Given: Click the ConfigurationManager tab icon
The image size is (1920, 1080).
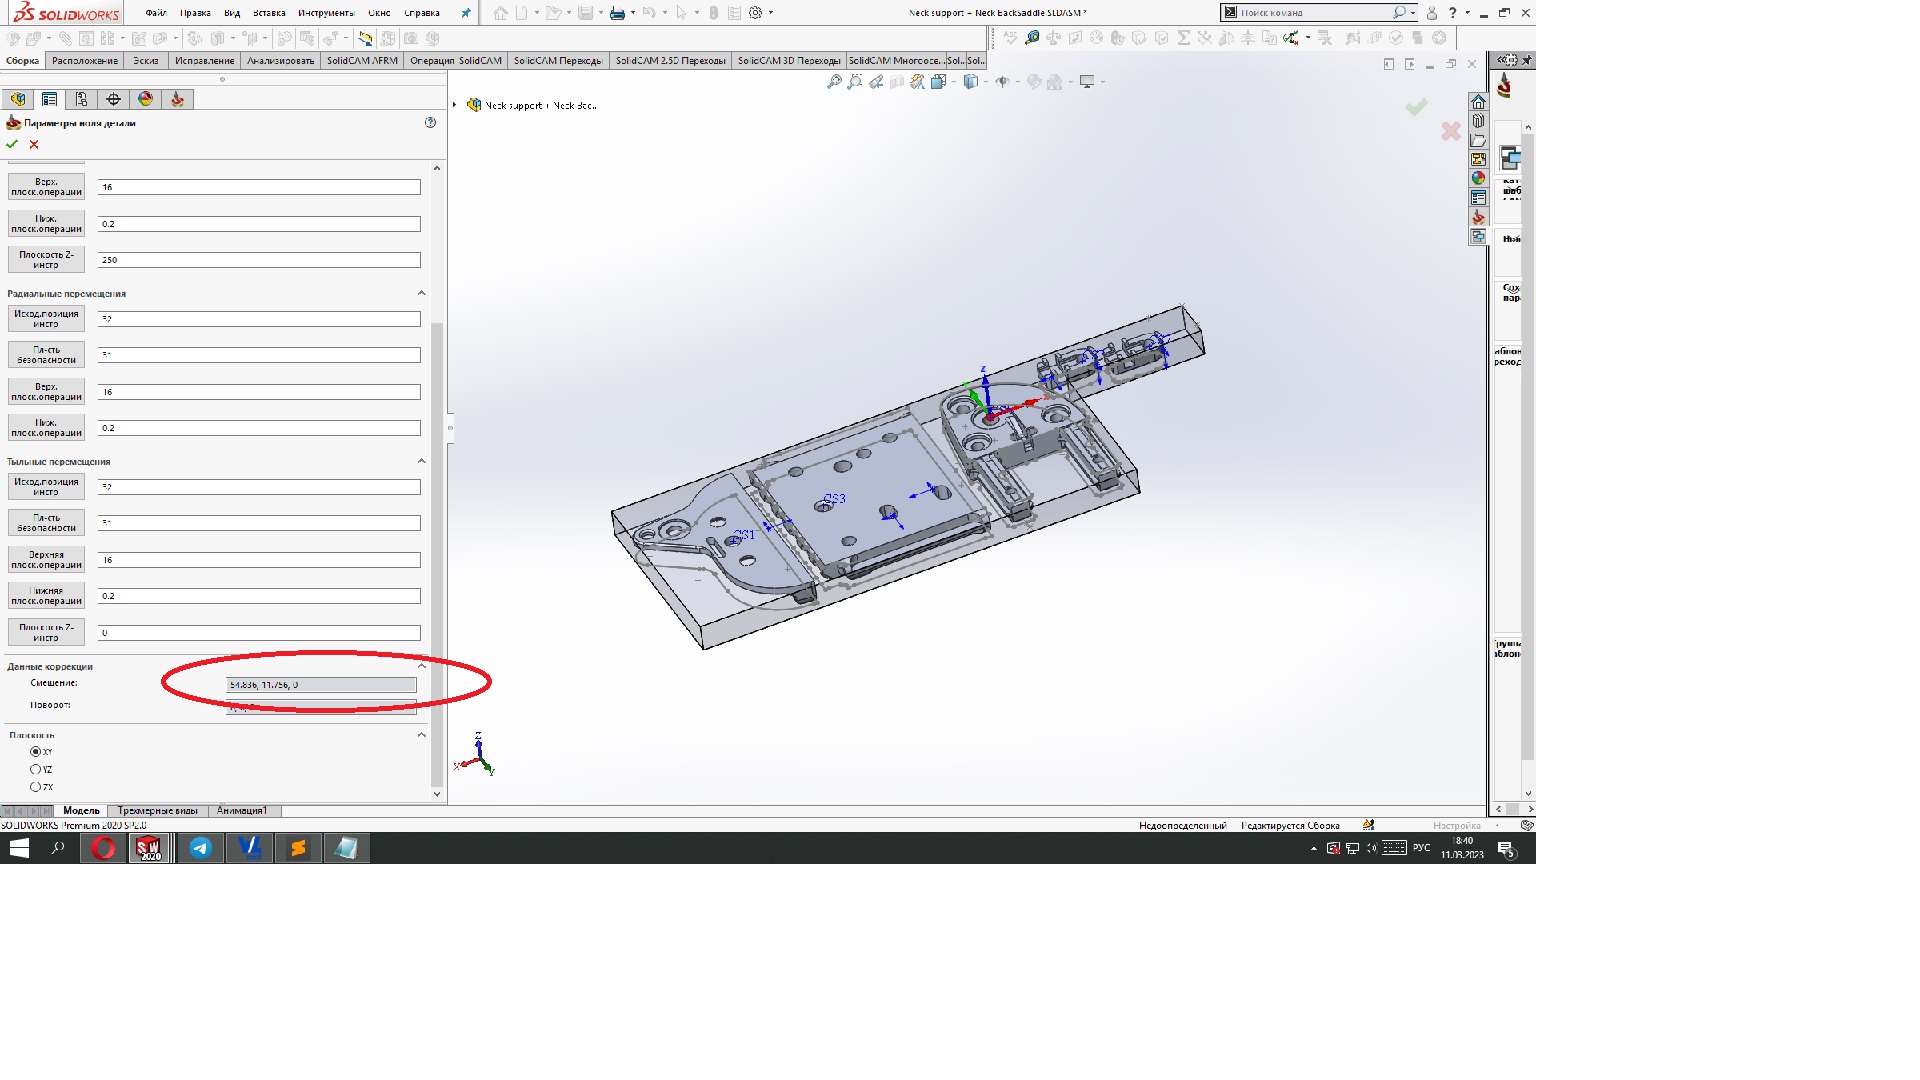Looking at the screenshot, I should point(81,99).
